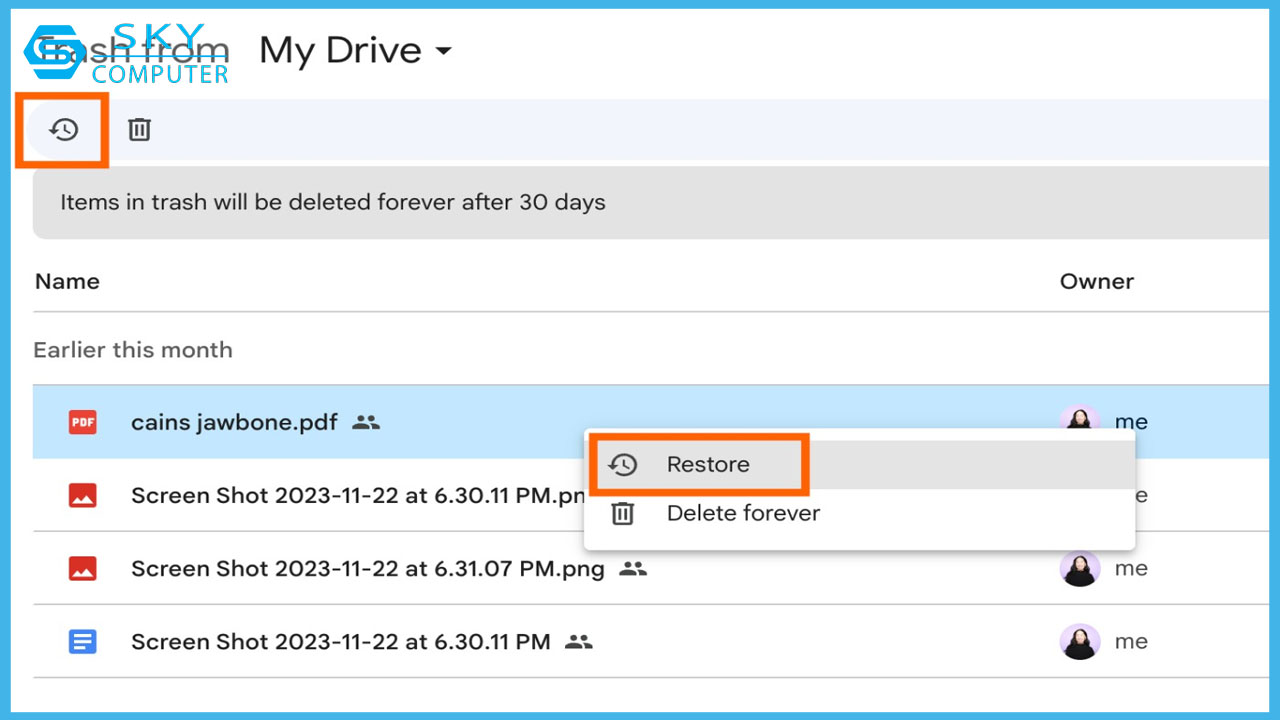
Task: Choose Restore from the context menu
Action: coord(707,465)
